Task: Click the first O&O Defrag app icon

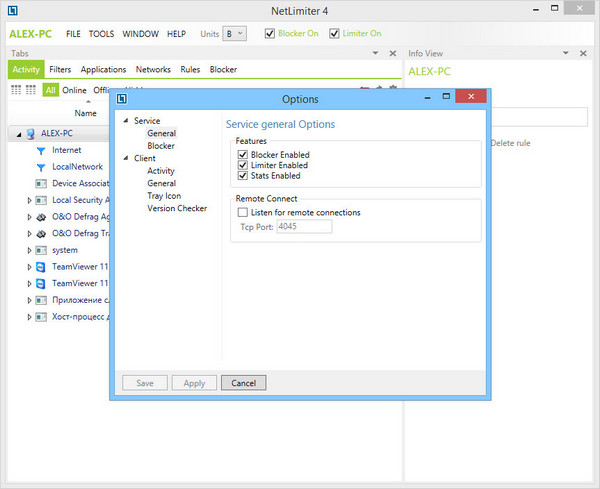Action: [41, 217]
